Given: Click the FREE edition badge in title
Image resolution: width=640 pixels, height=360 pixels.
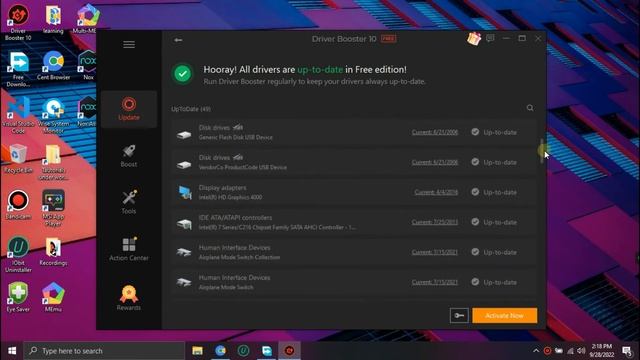Looking at the screenshot, I should 389,39.
